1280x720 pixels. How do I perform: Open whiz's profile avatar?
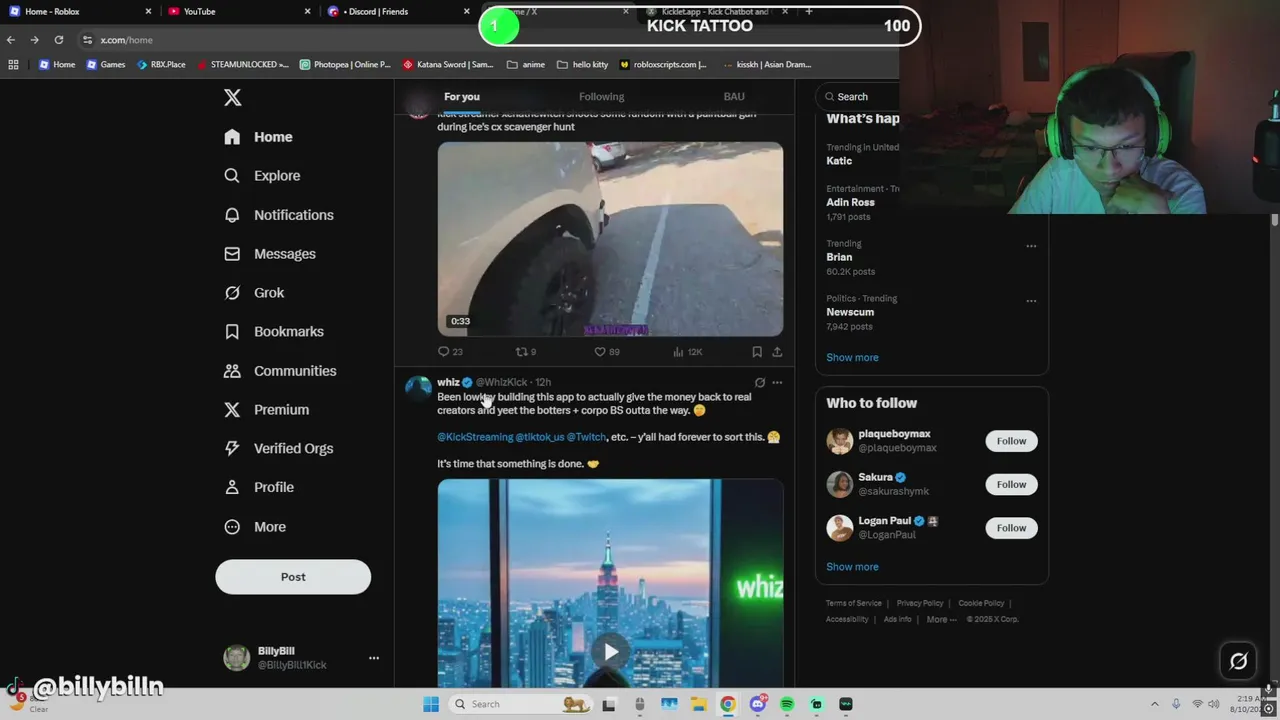[418, 388]
